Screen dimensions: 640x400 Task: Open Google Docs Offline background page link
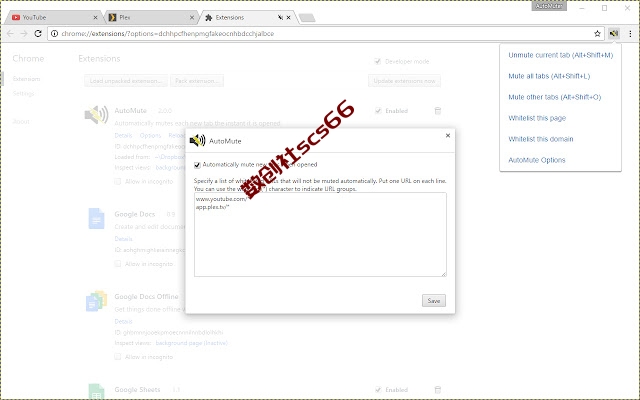[191, 343]
